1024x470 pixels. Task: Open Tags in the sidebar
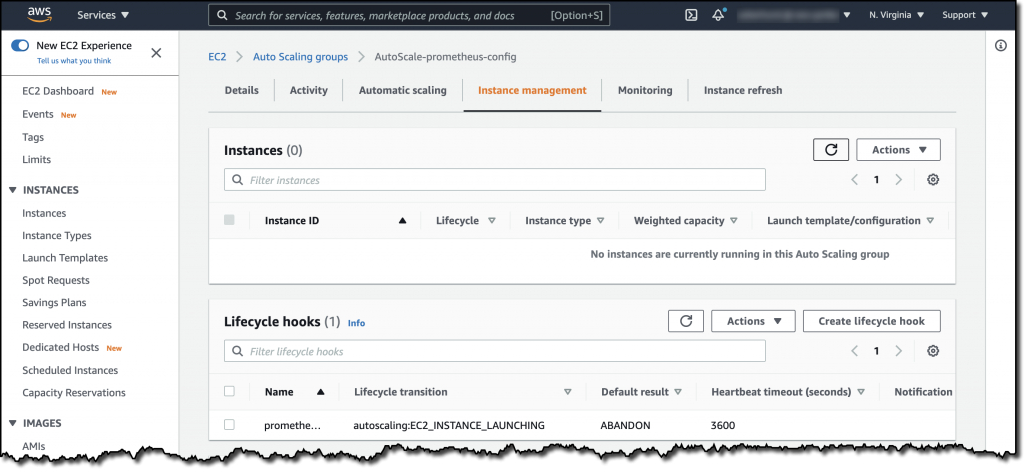coord(33,137)
